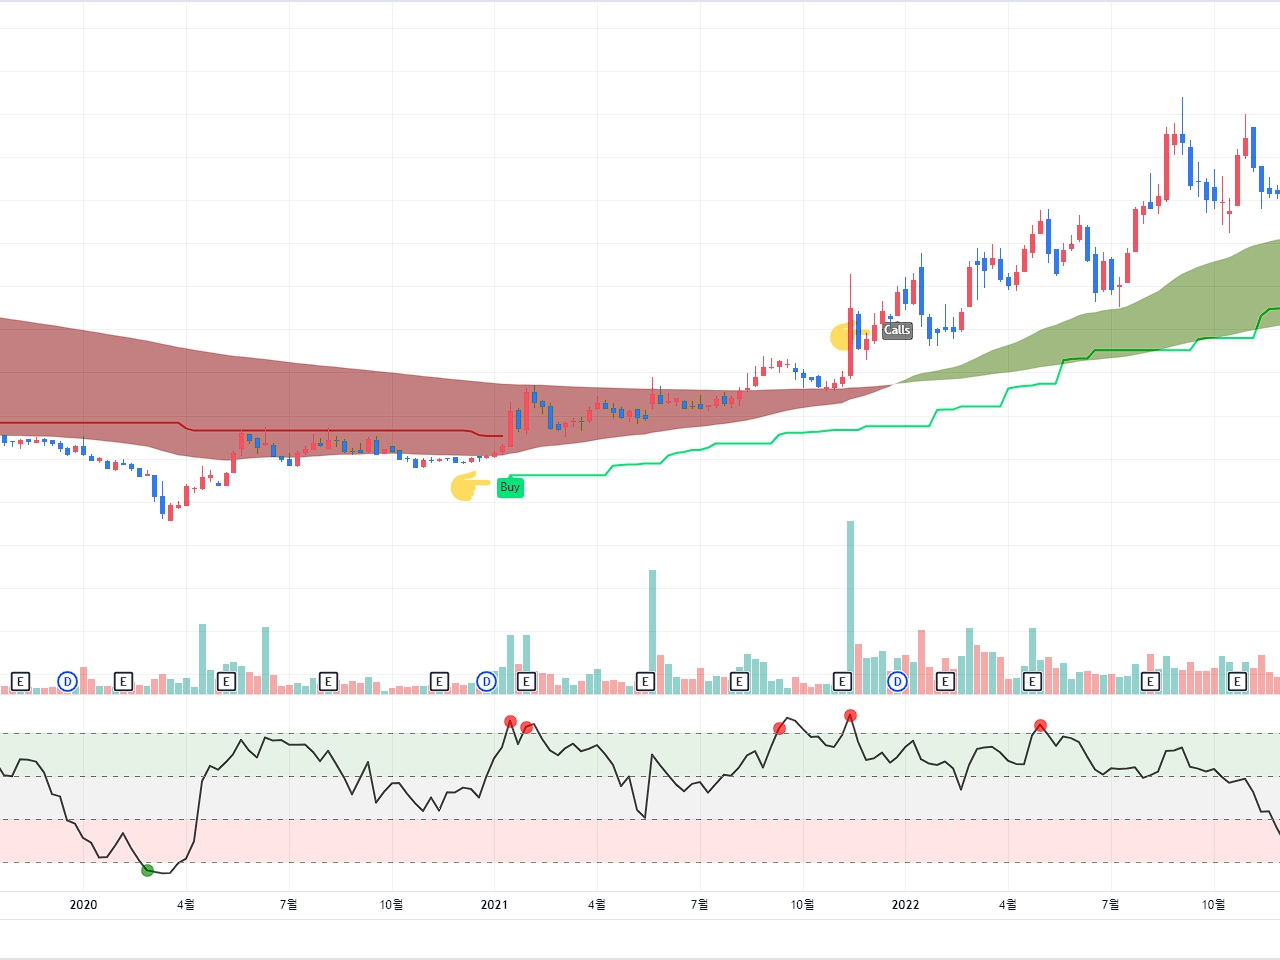Click the 7월 label following 2021
Screen dimensions: 1280x960
click(699, 905)
